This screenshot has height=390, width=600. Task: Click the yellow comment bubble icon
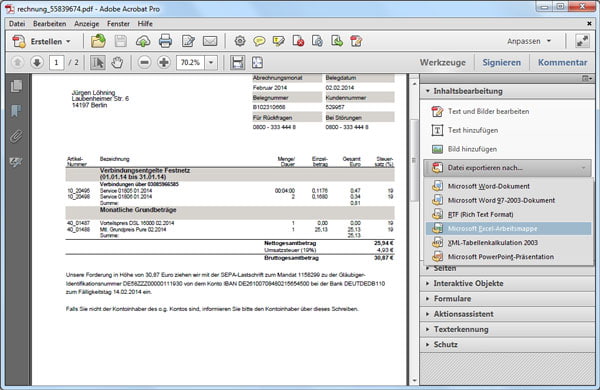pos(259,41)
